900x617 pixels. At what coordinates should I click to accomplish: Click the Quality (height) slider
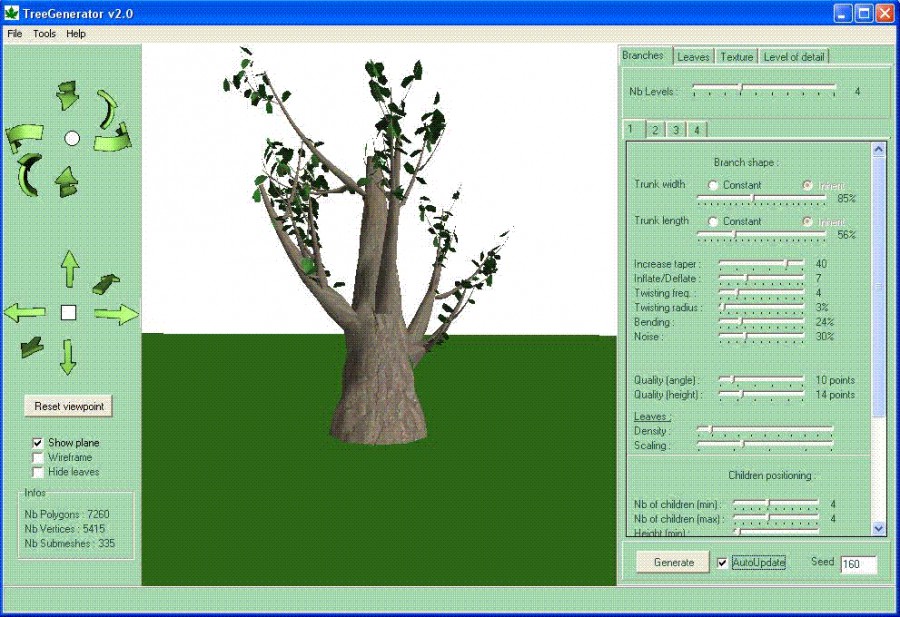(x=762, y=394)
